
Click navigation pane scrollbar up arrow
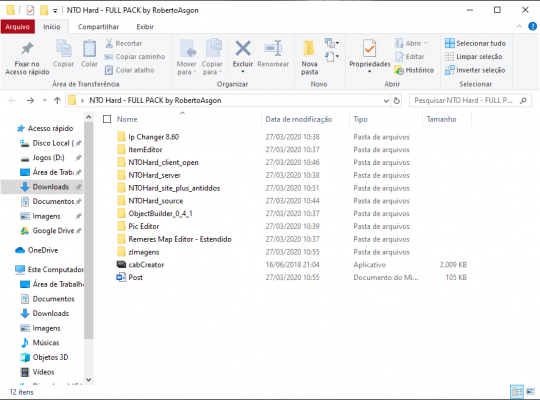pos(89,117)
